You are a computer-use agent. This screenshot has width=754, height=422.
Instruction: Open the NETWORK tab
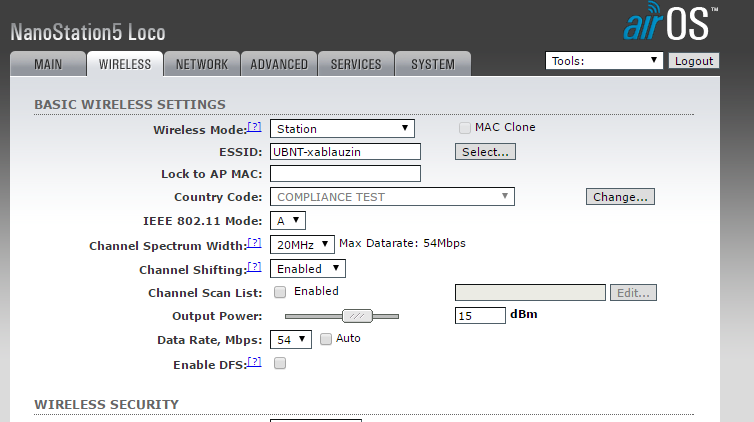202,64
